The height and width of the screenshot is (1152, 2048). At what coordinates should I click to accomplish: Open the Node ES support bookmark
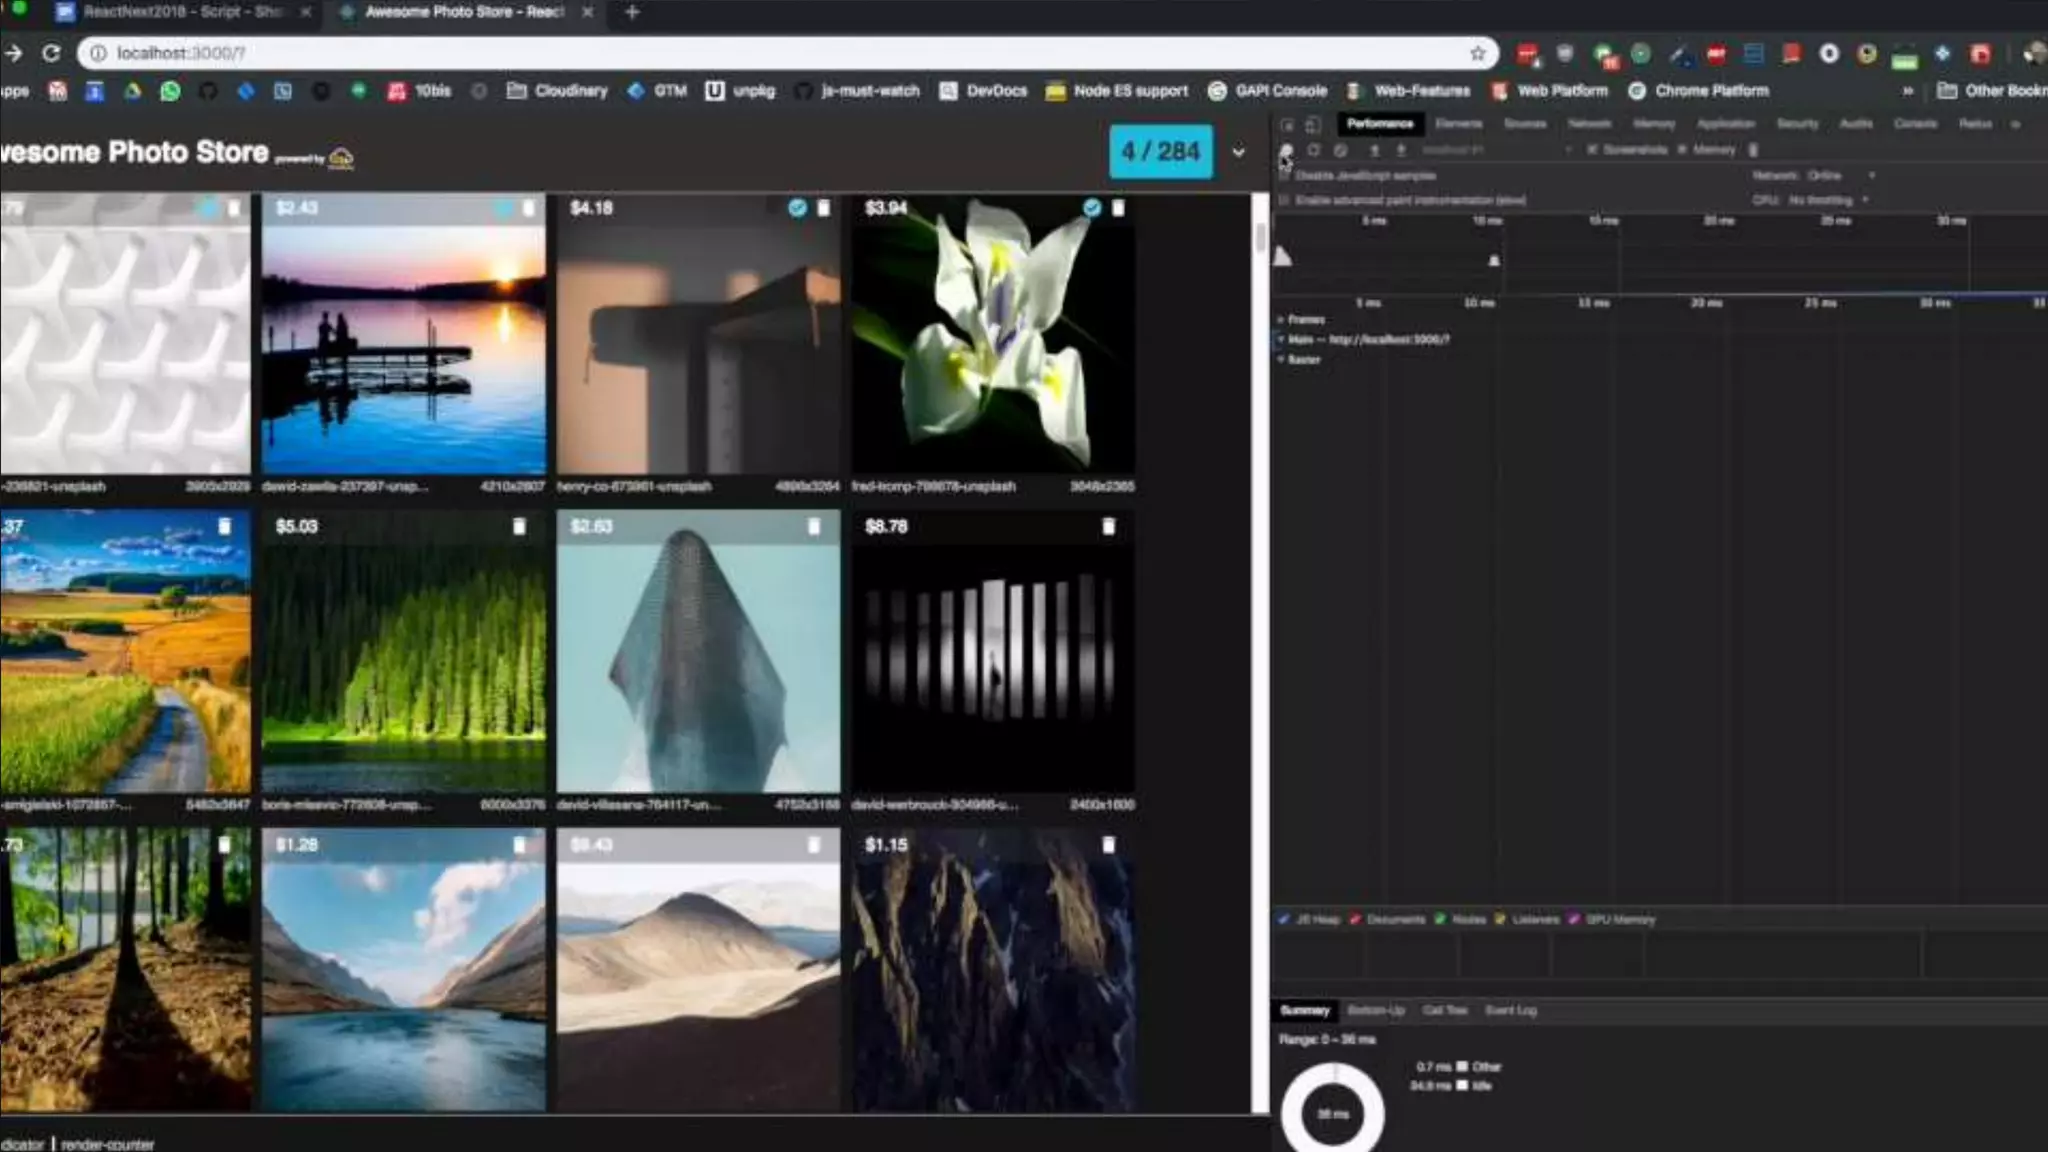click(x=1117, y=91)
